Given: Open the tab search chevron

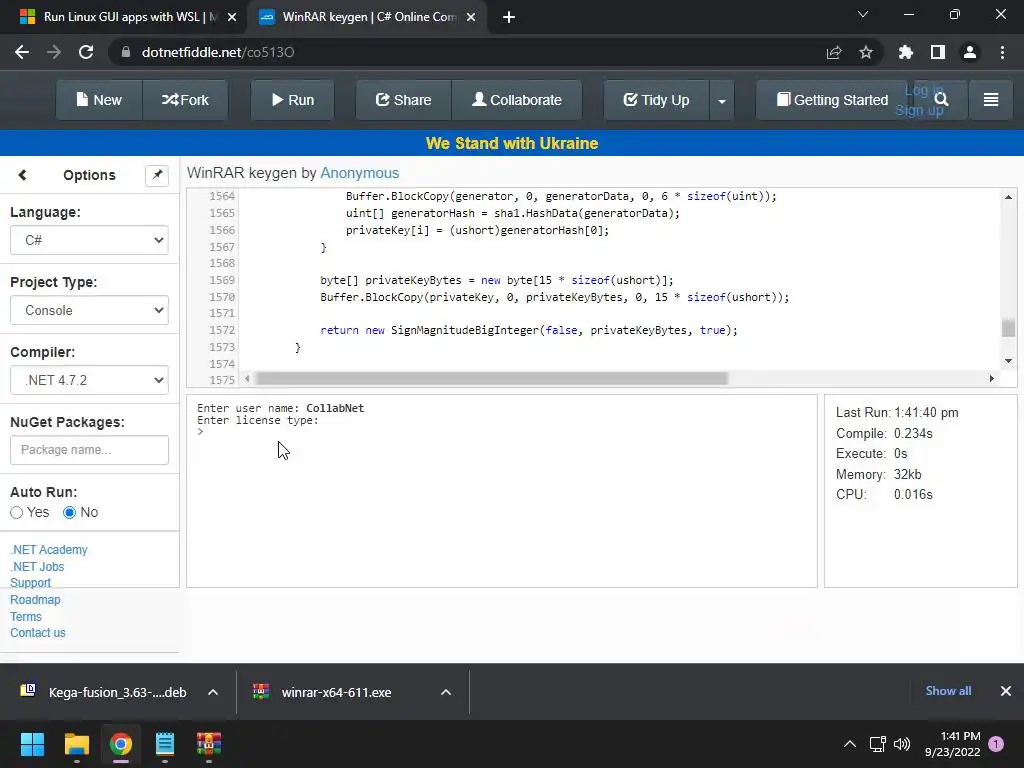Looking at the screenshot, I should point(863,14).
